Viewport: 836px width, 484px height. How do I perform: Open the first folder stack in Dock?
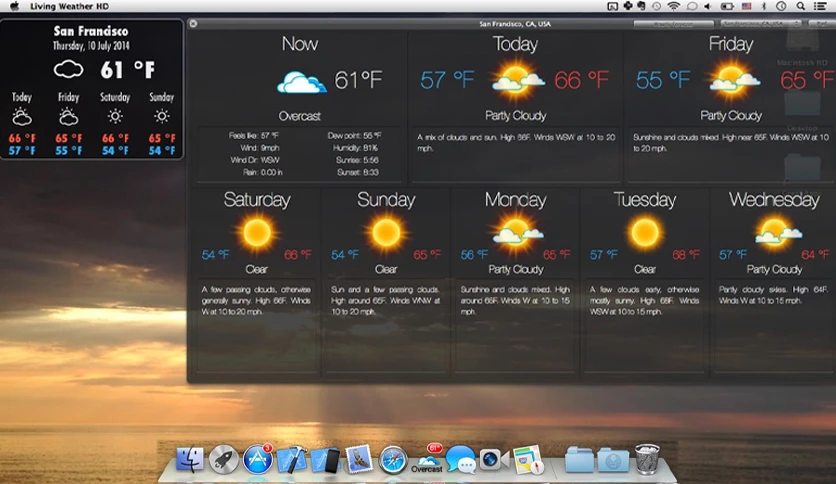[x=579, y=461]
